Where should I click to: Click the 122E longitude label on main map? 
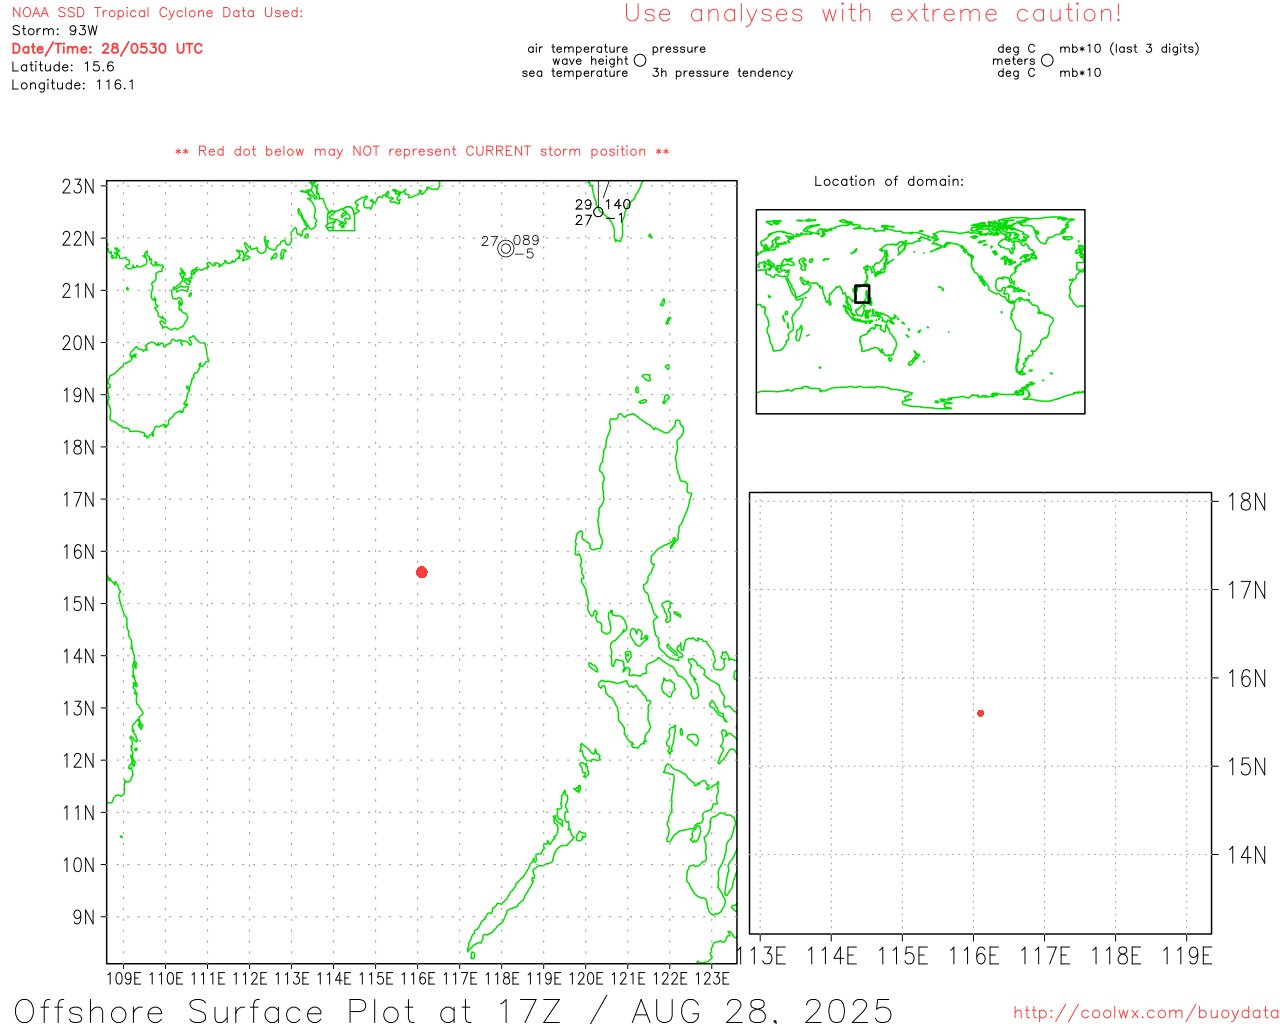pos(670,978)
